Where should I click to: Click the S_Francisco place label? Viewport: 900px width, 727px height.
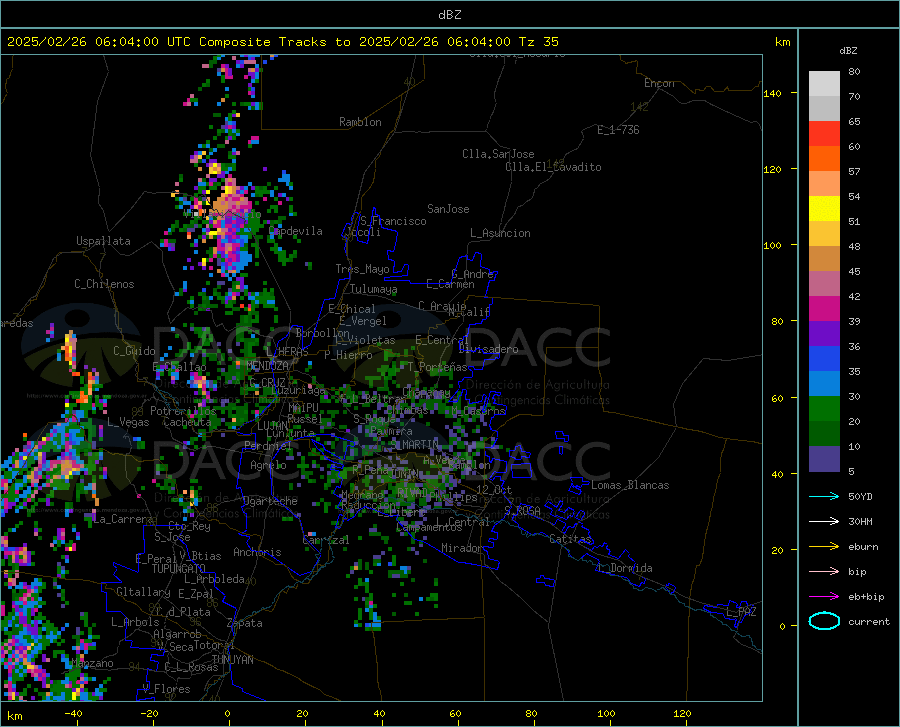393,221
